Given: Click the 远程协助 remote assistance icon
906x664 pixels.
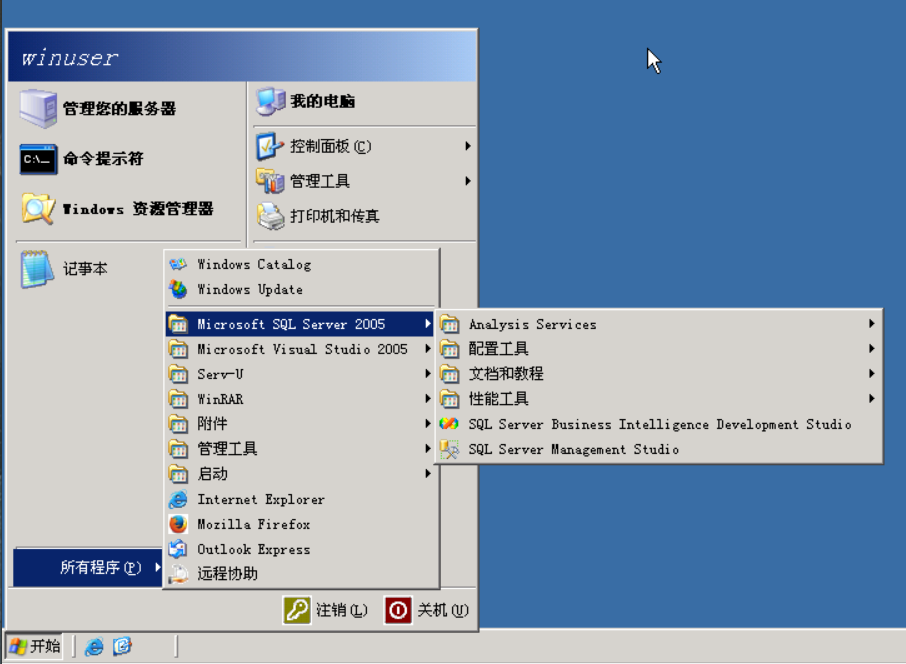Looking at the screenshot, I should 179,574.
